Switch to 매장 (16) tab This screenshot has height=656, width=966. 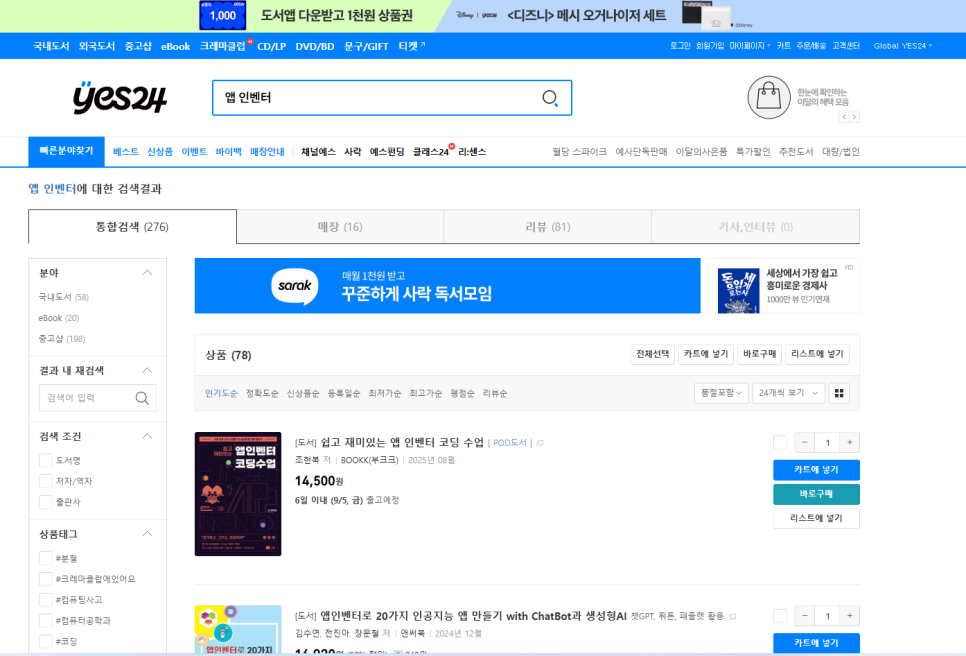pyautogui.click(x=340, y=227)
